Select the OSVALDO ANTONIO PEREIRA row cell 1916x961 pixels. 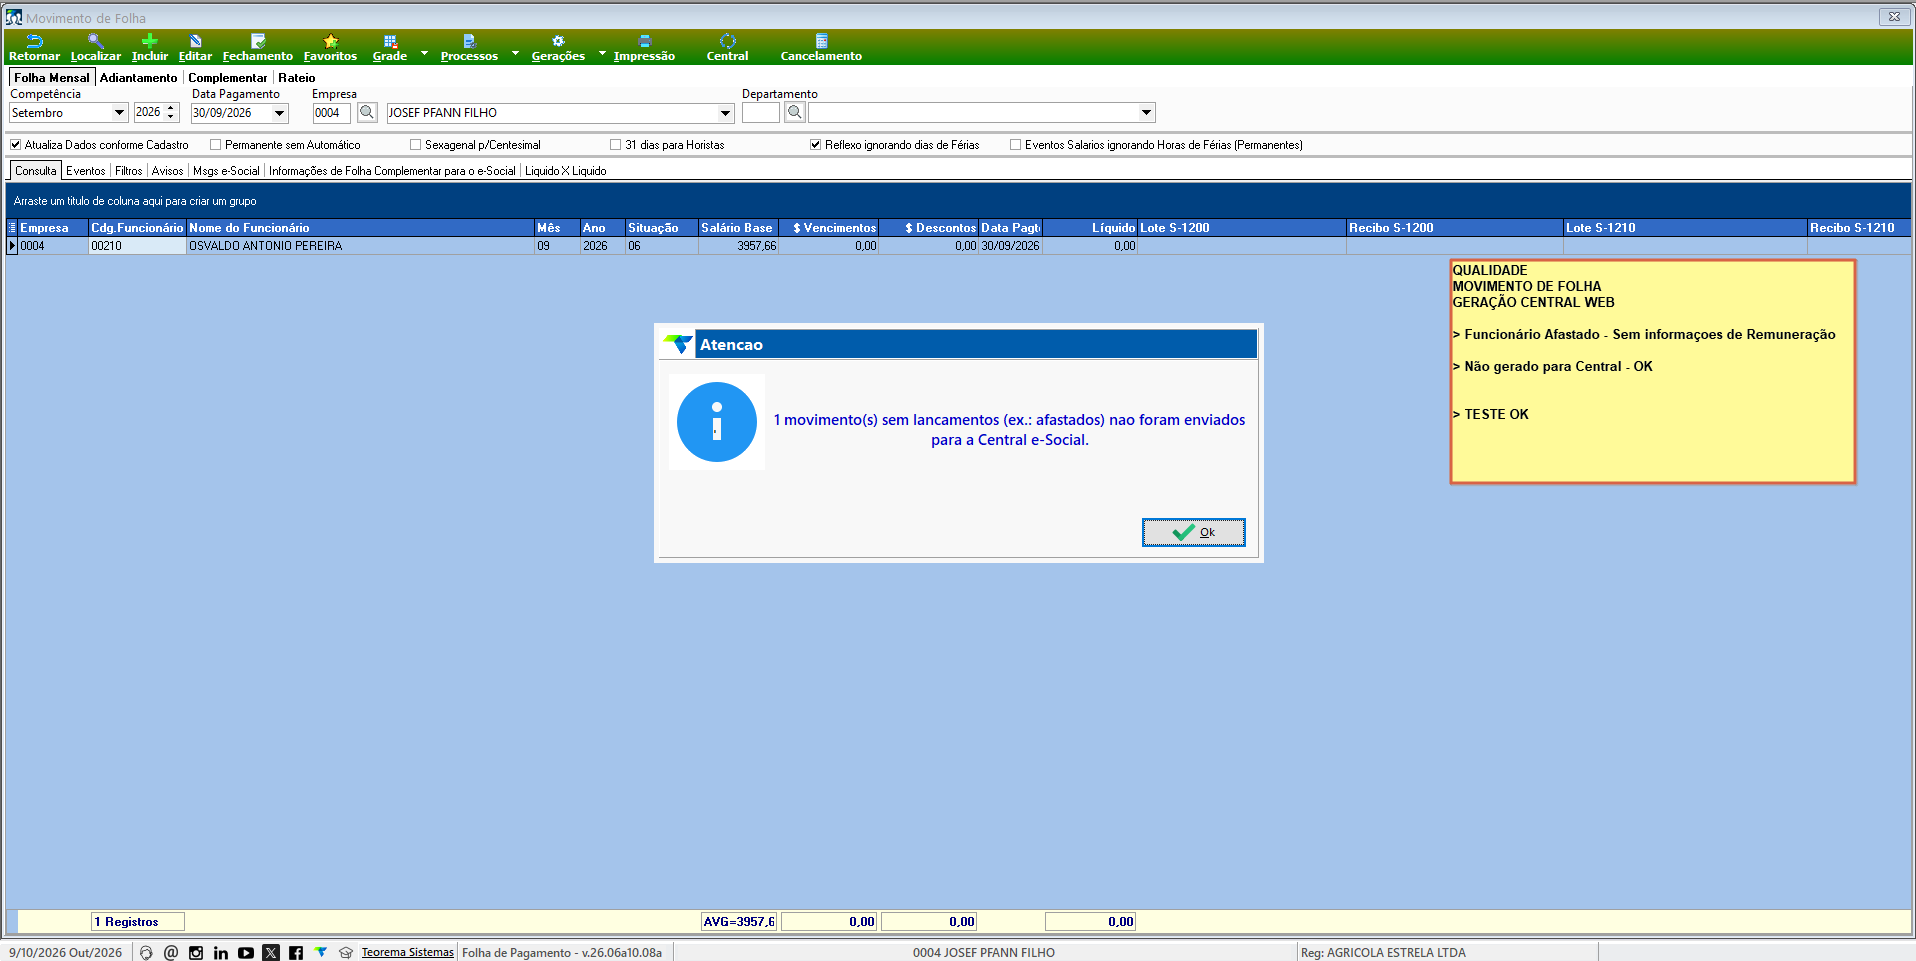point(360,246)
